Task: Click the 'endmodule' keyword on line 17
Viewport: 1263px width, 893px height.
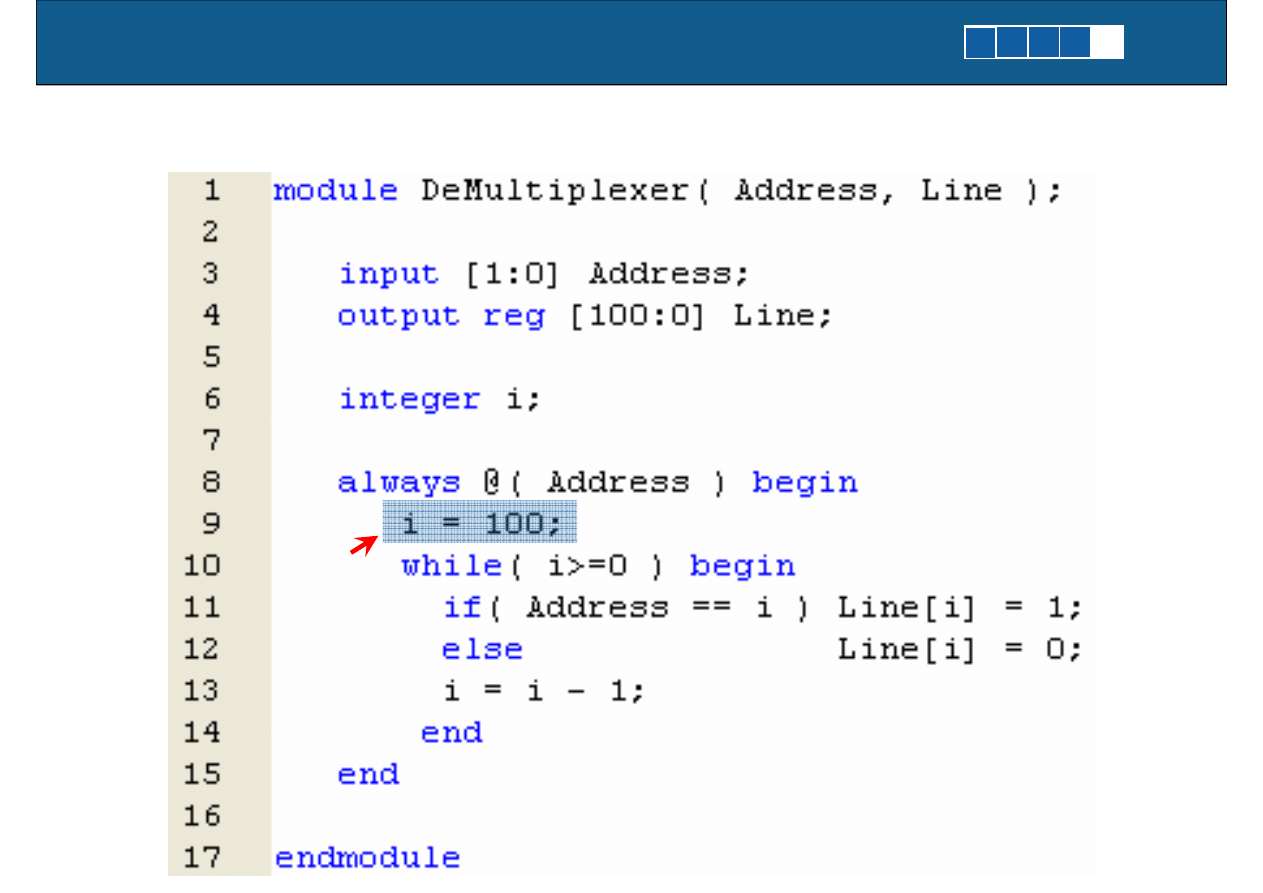Action: (367, 858)
